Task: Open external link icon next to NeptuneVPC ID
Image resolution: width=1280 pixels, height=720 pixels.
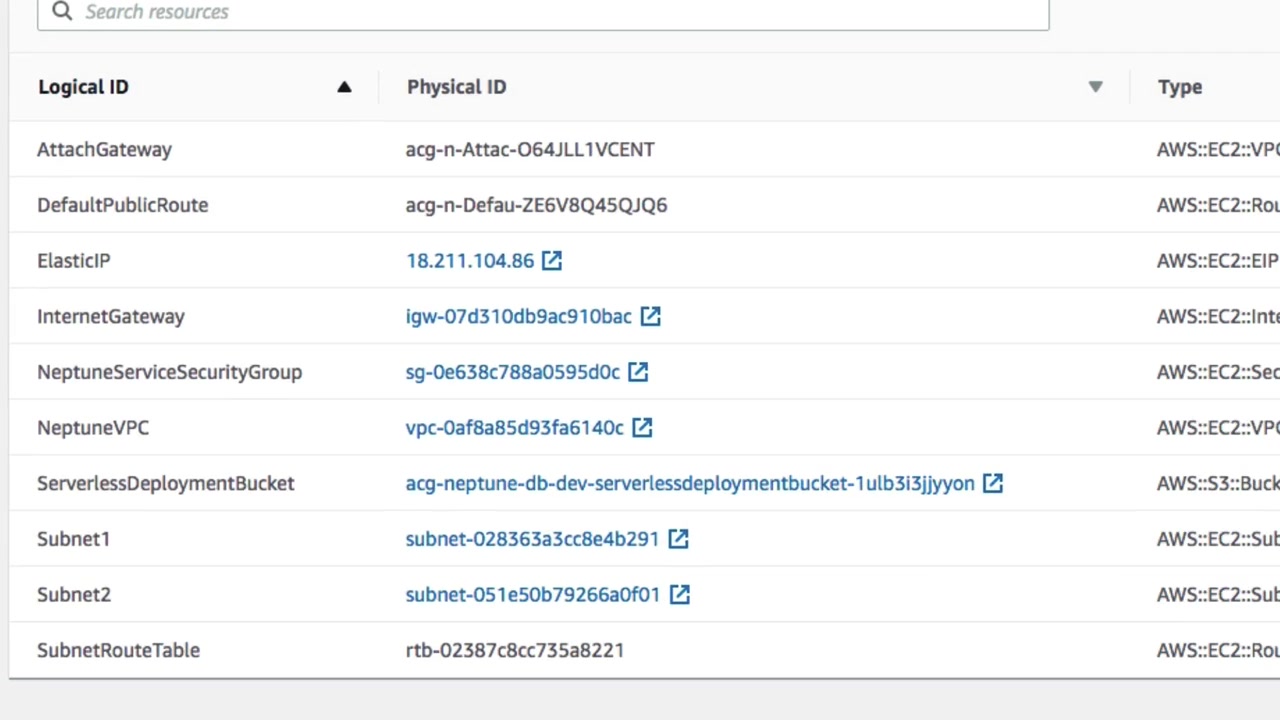Action: tap(642, 428)
